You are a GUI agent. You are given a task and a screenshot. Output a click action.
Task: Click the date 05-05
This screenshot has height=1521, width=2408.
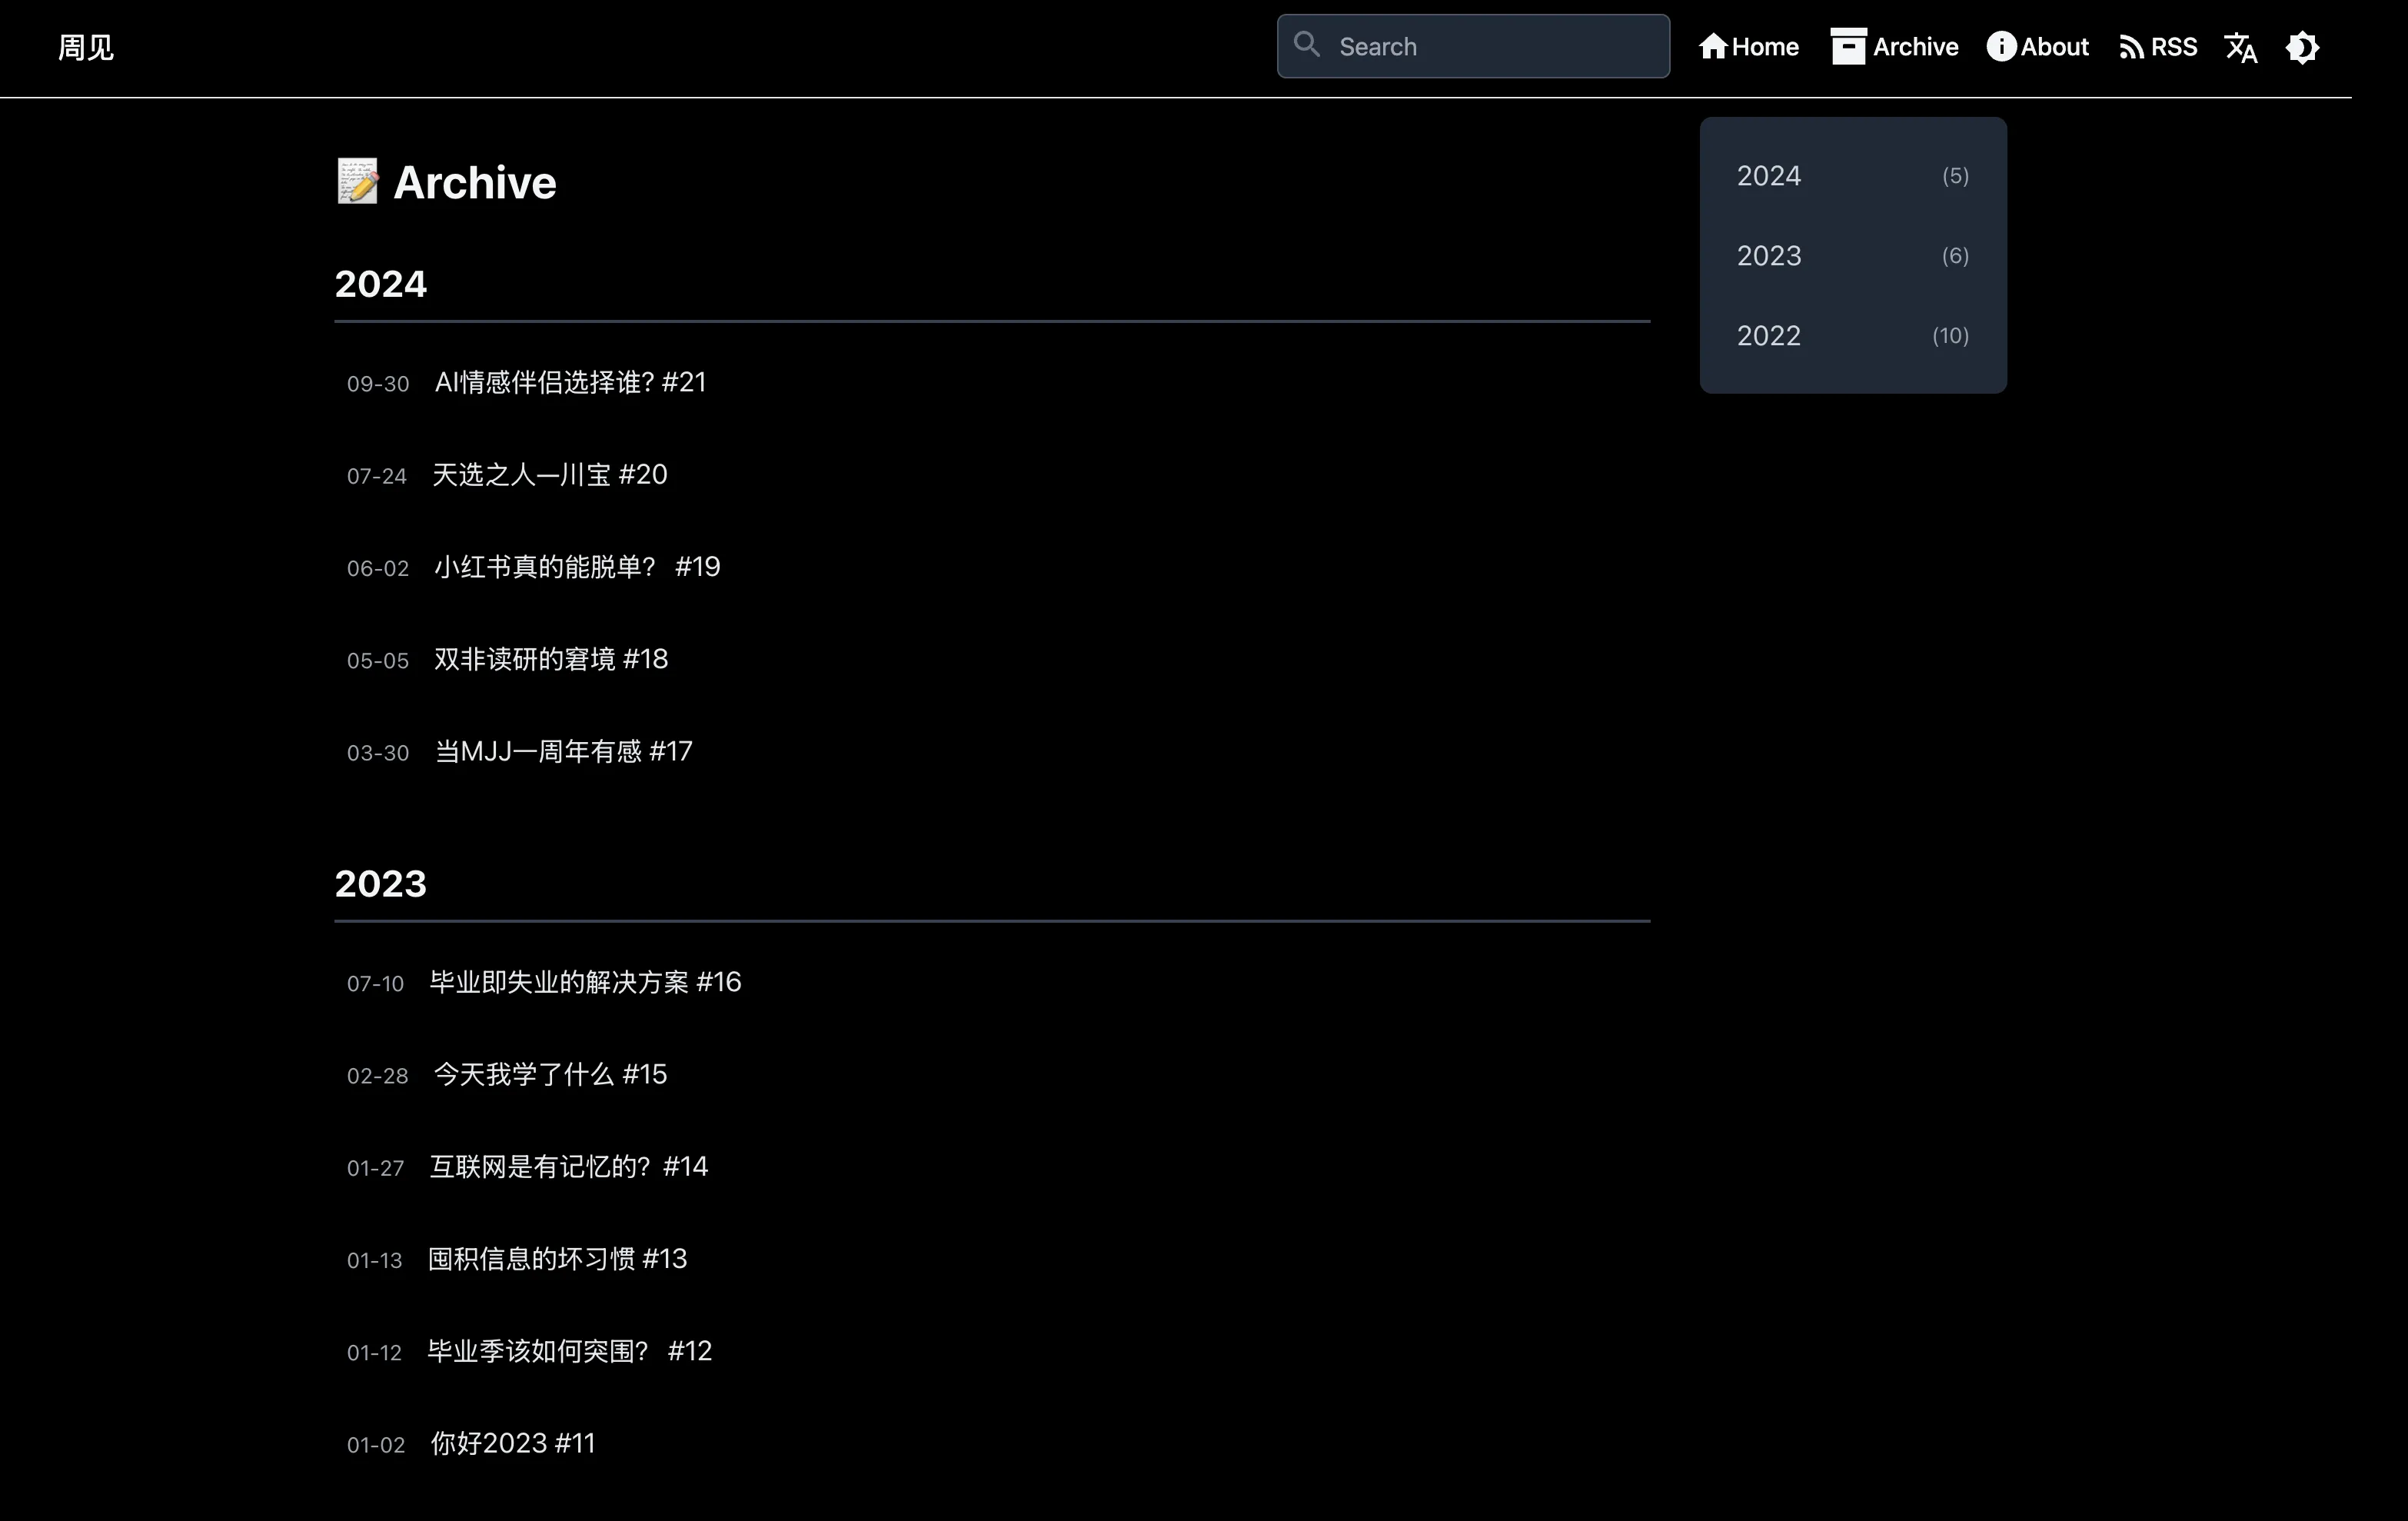pos(378,661)
